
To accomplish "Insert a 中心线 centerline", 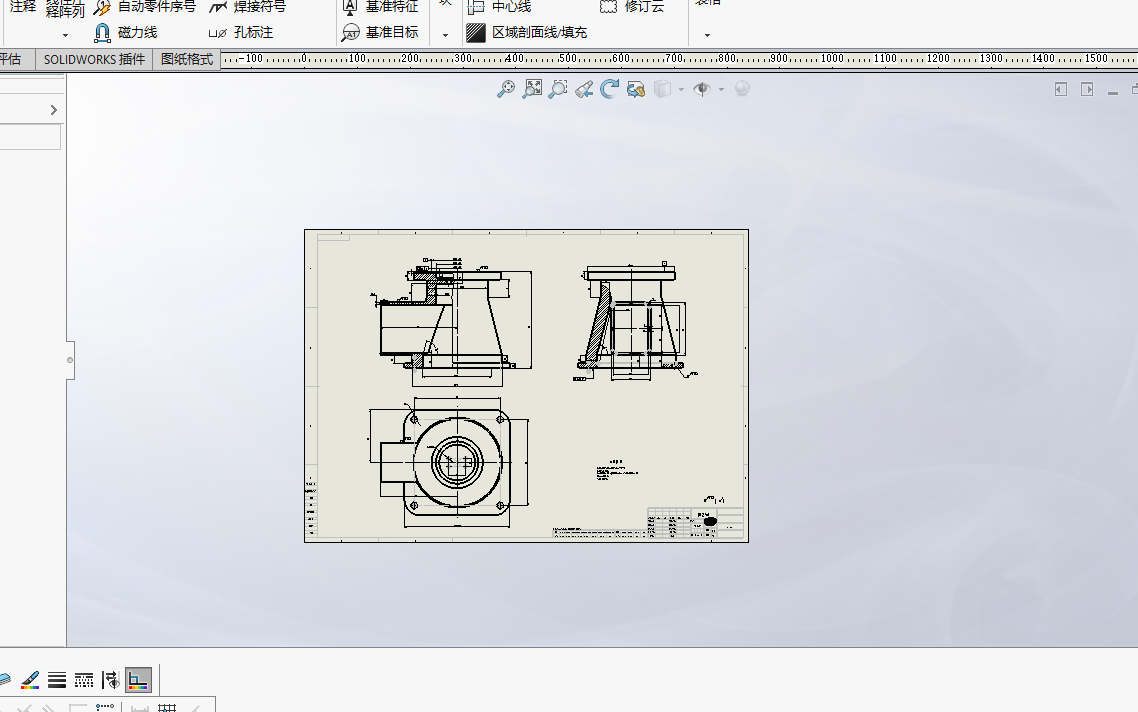I will tap(499, 7).
